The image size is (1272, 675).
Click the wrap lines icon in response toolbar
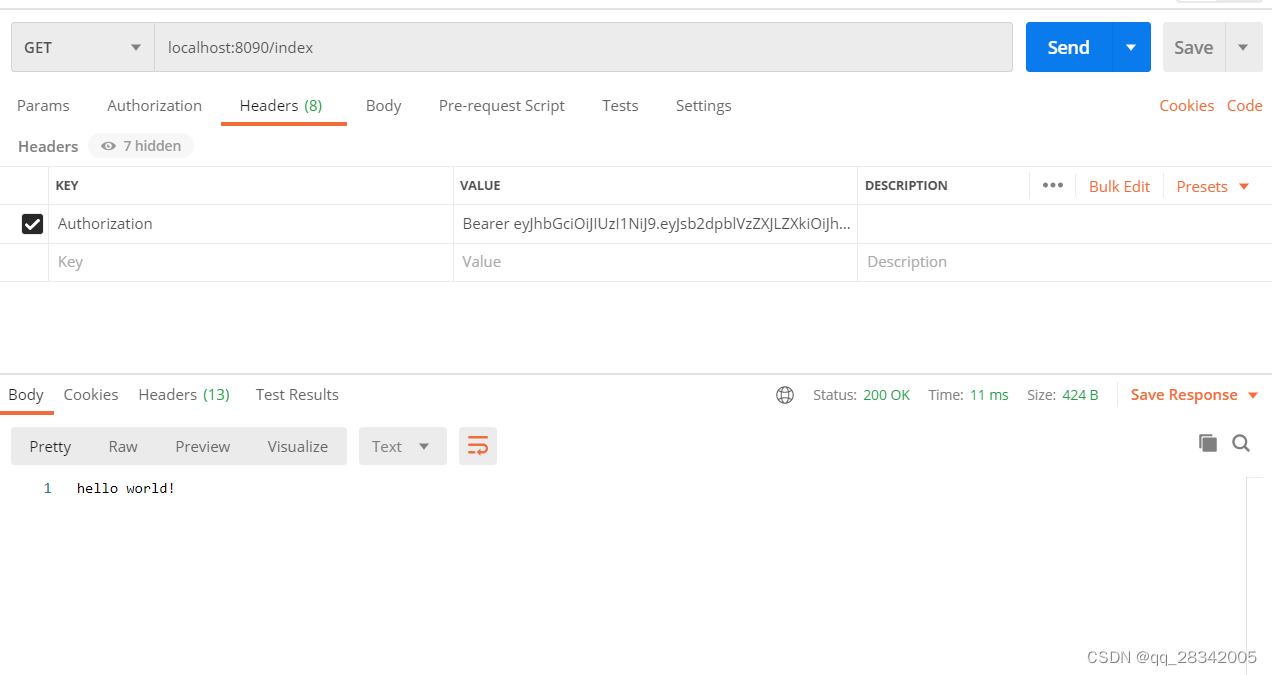(x=478, y=446)
